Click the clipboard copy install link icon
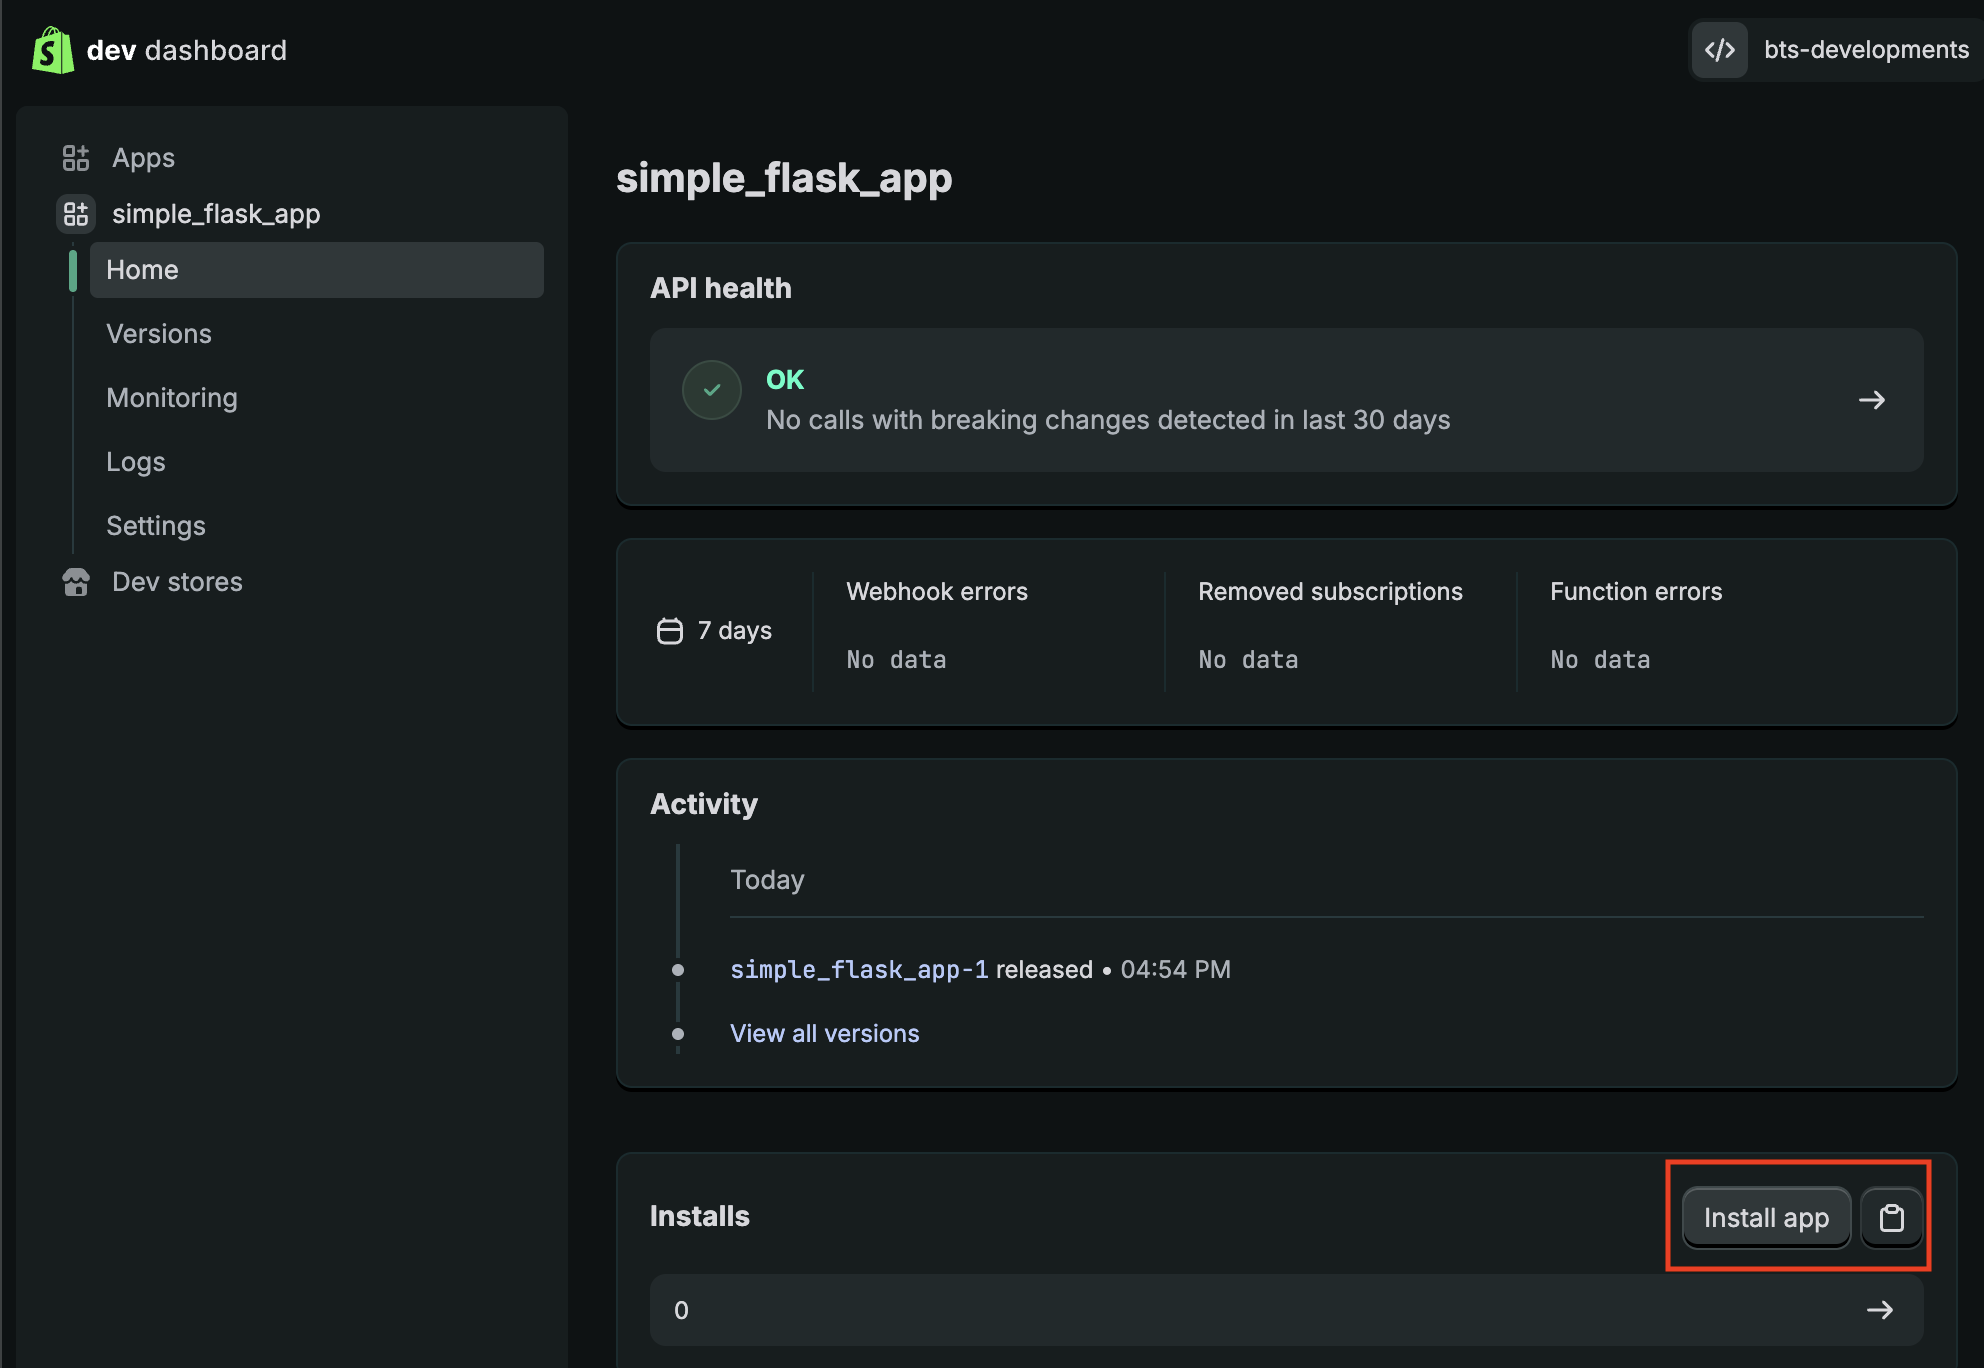 coord(1891,1218)
